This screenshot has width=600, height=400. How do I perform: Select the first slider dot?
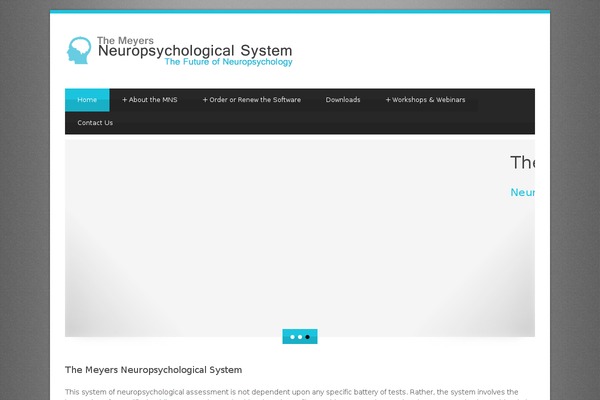292,337
